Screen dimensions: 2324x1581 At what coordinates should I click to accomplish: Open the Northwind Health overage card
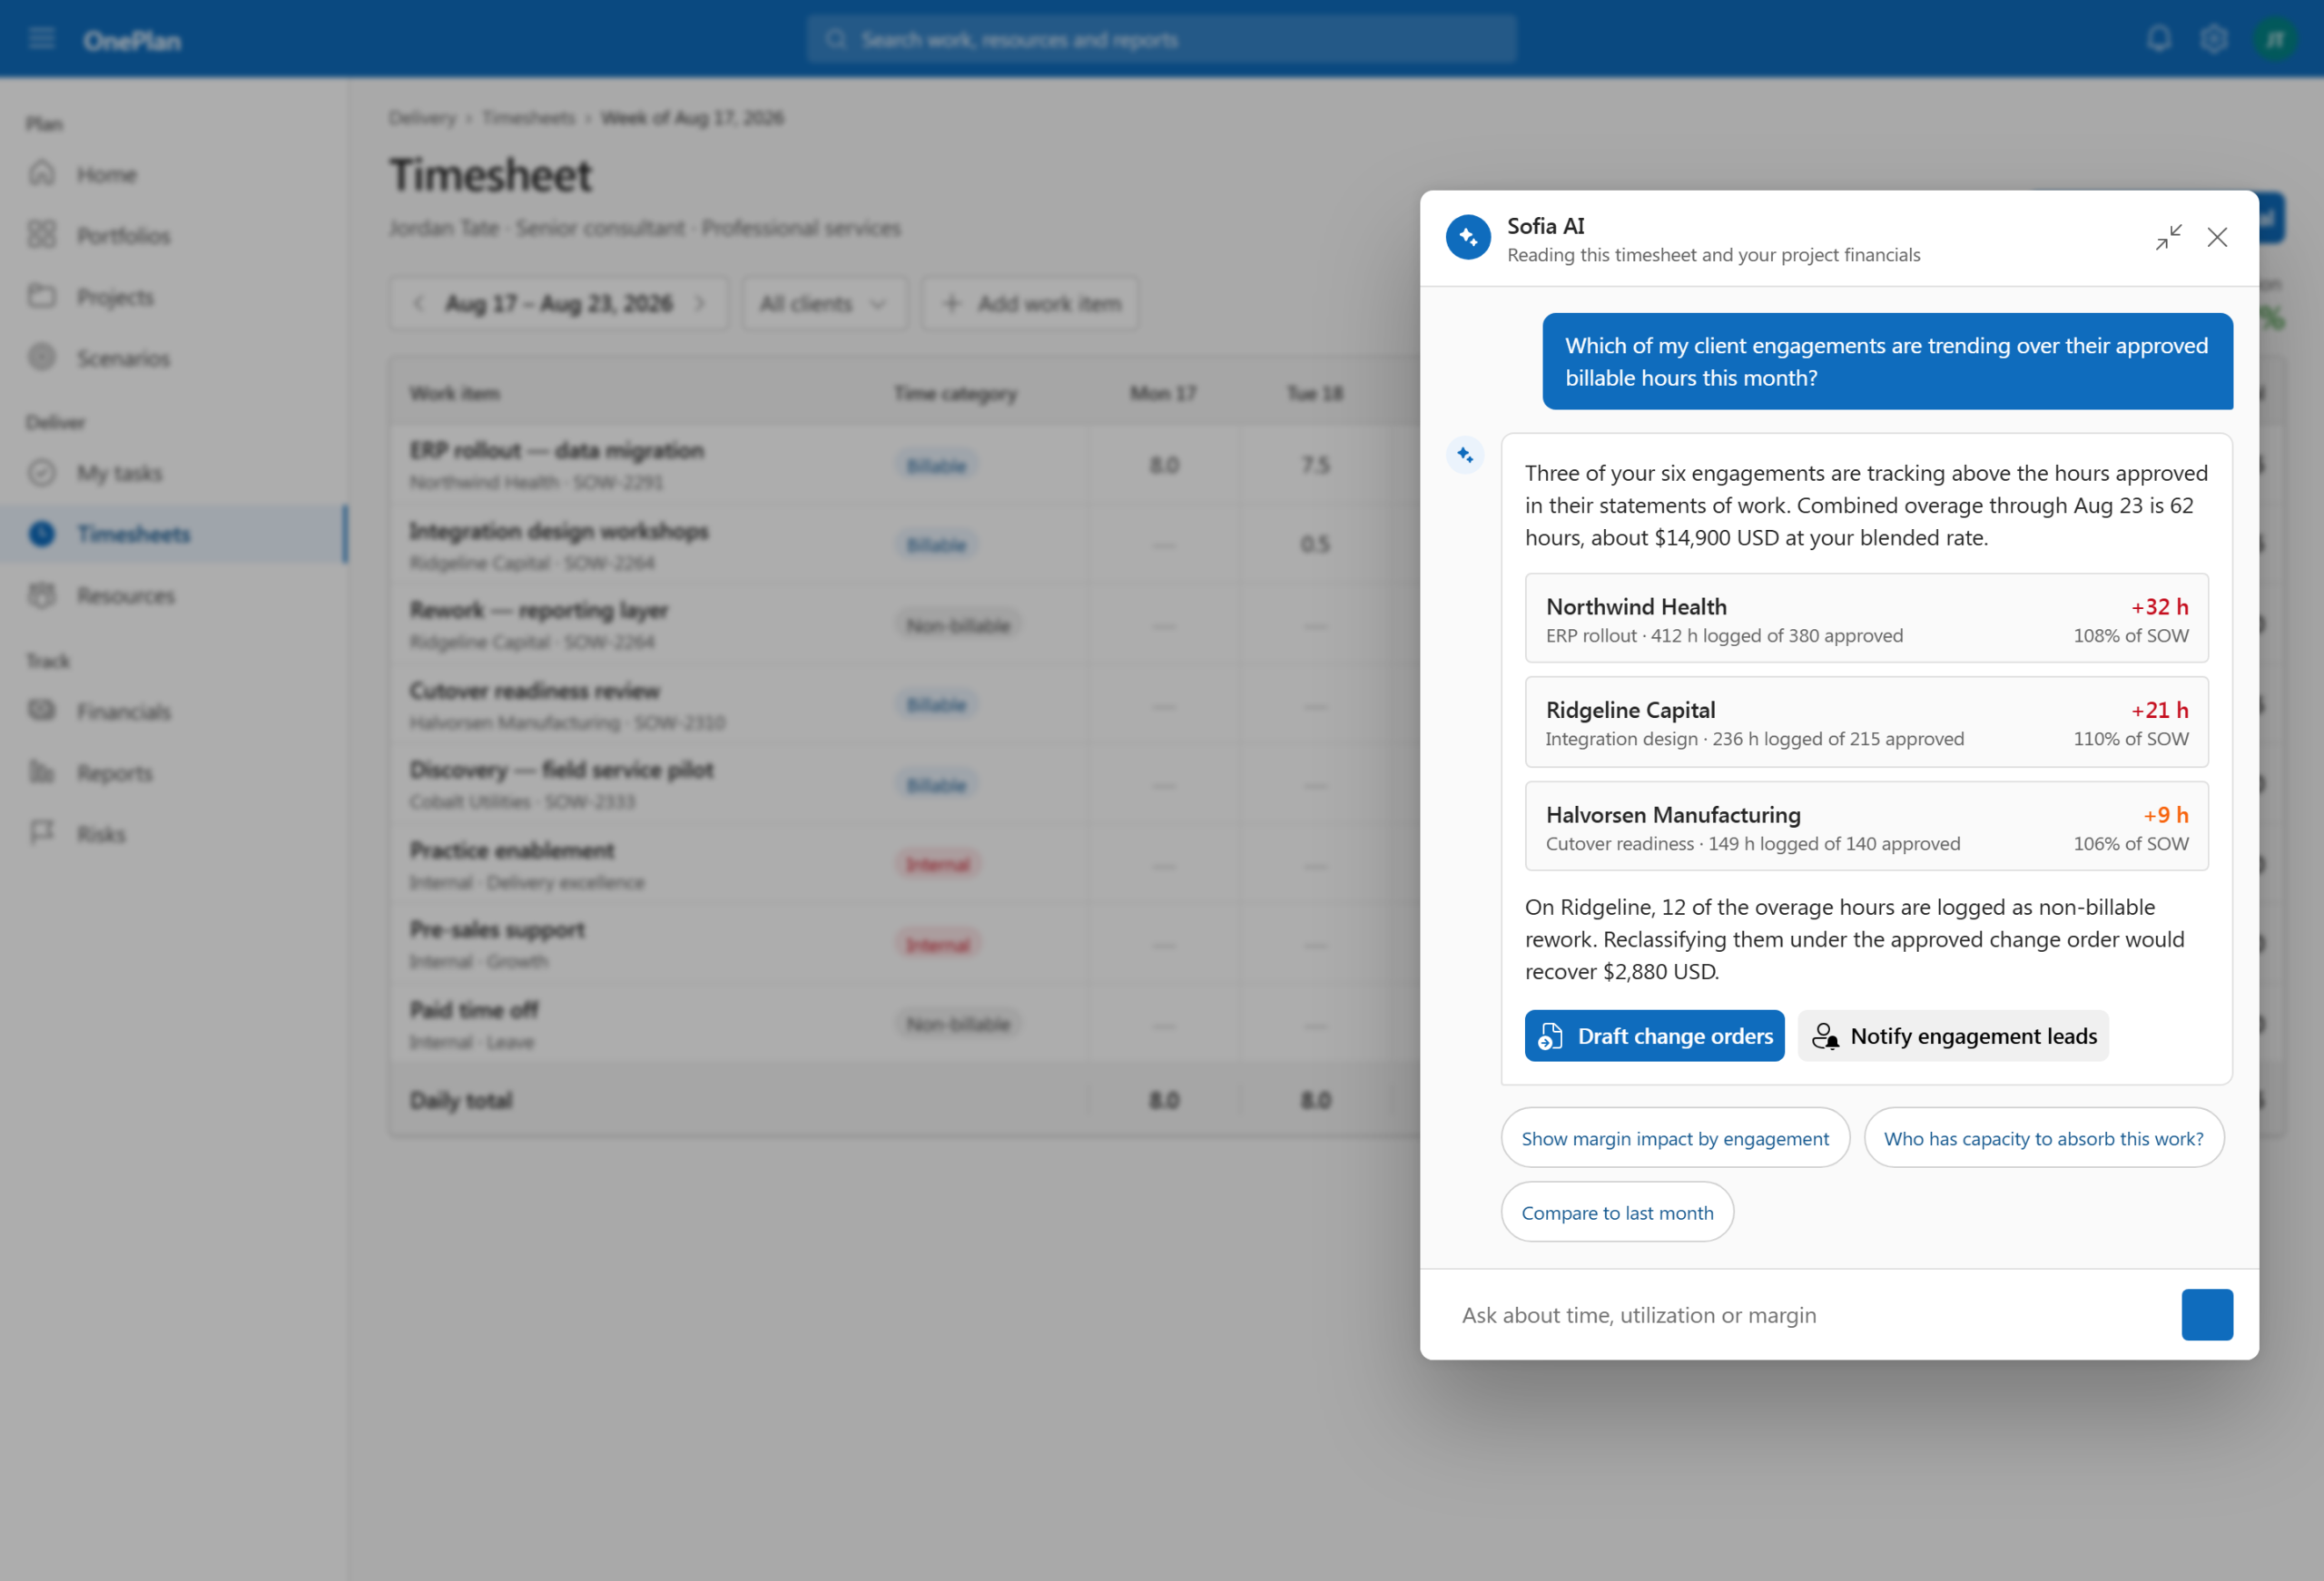click(1866, 619)
